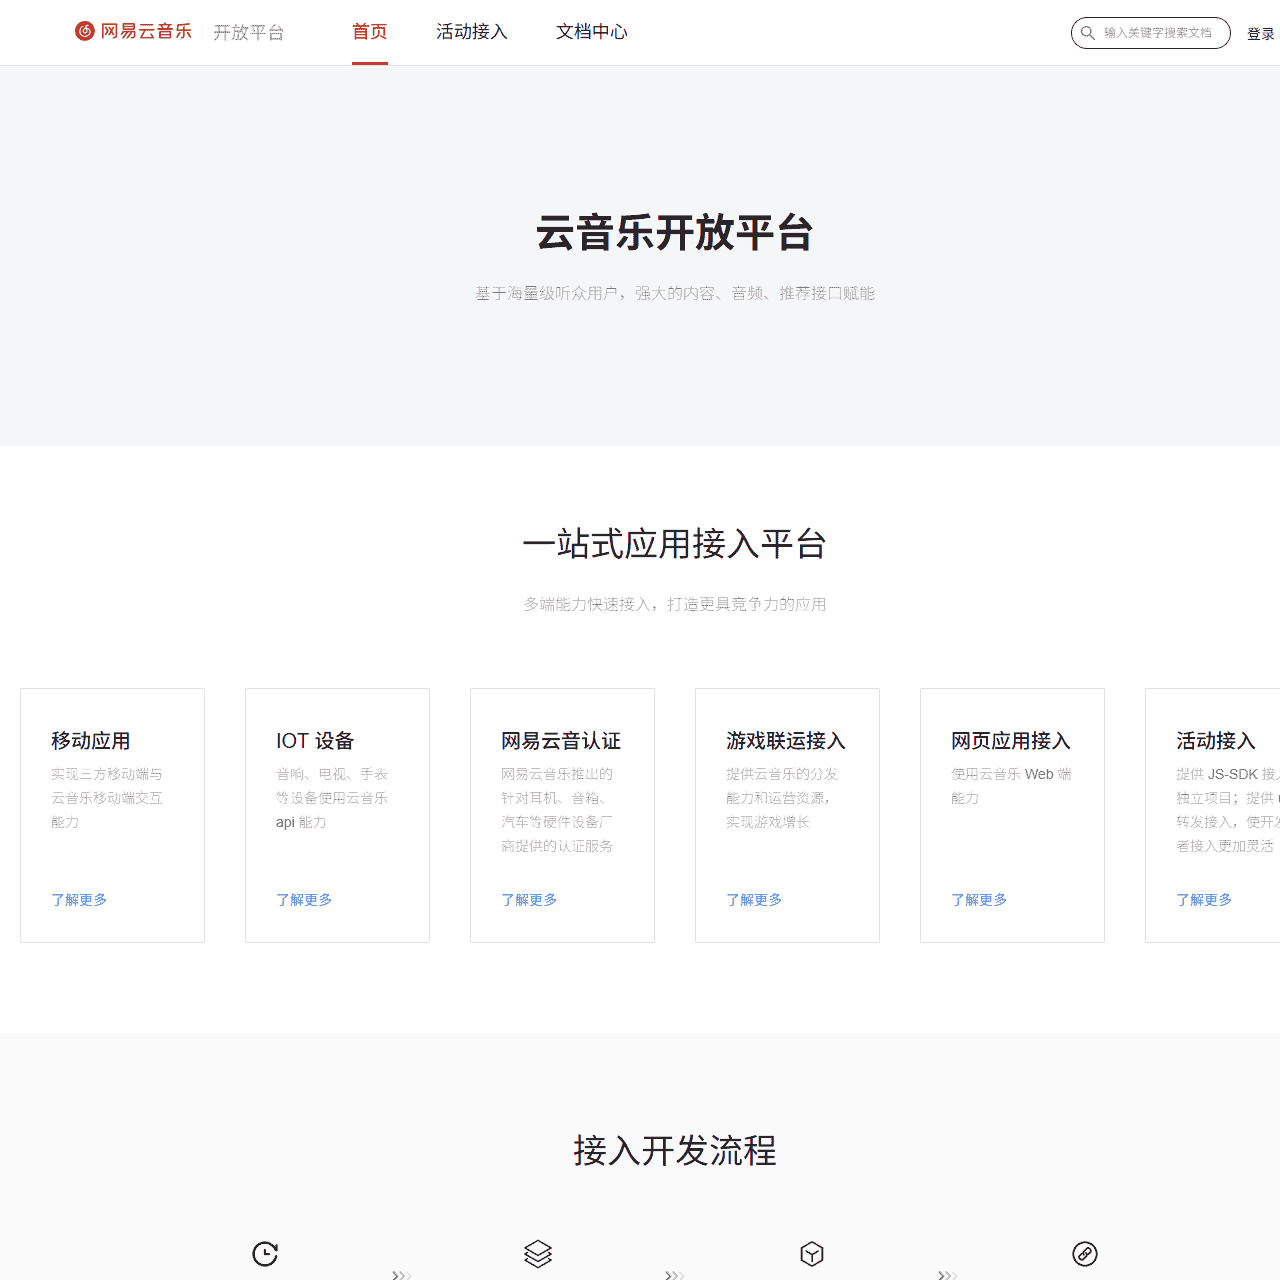1280x1280 pixels.
Task: Click 了解更多 on the 活动接入 card
Action: click(1204, 899)
